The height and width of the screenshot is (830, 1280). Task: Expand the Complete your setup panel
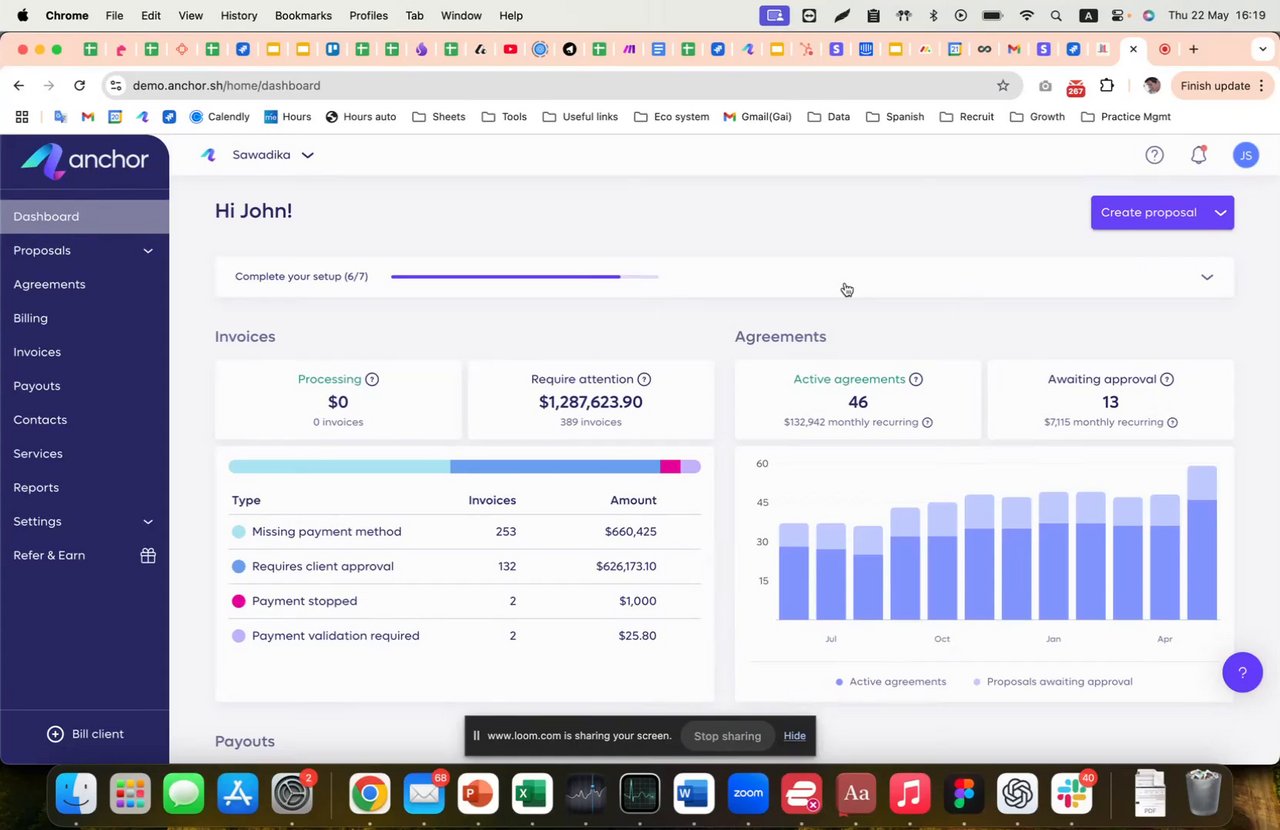(x=1207, y=277)
